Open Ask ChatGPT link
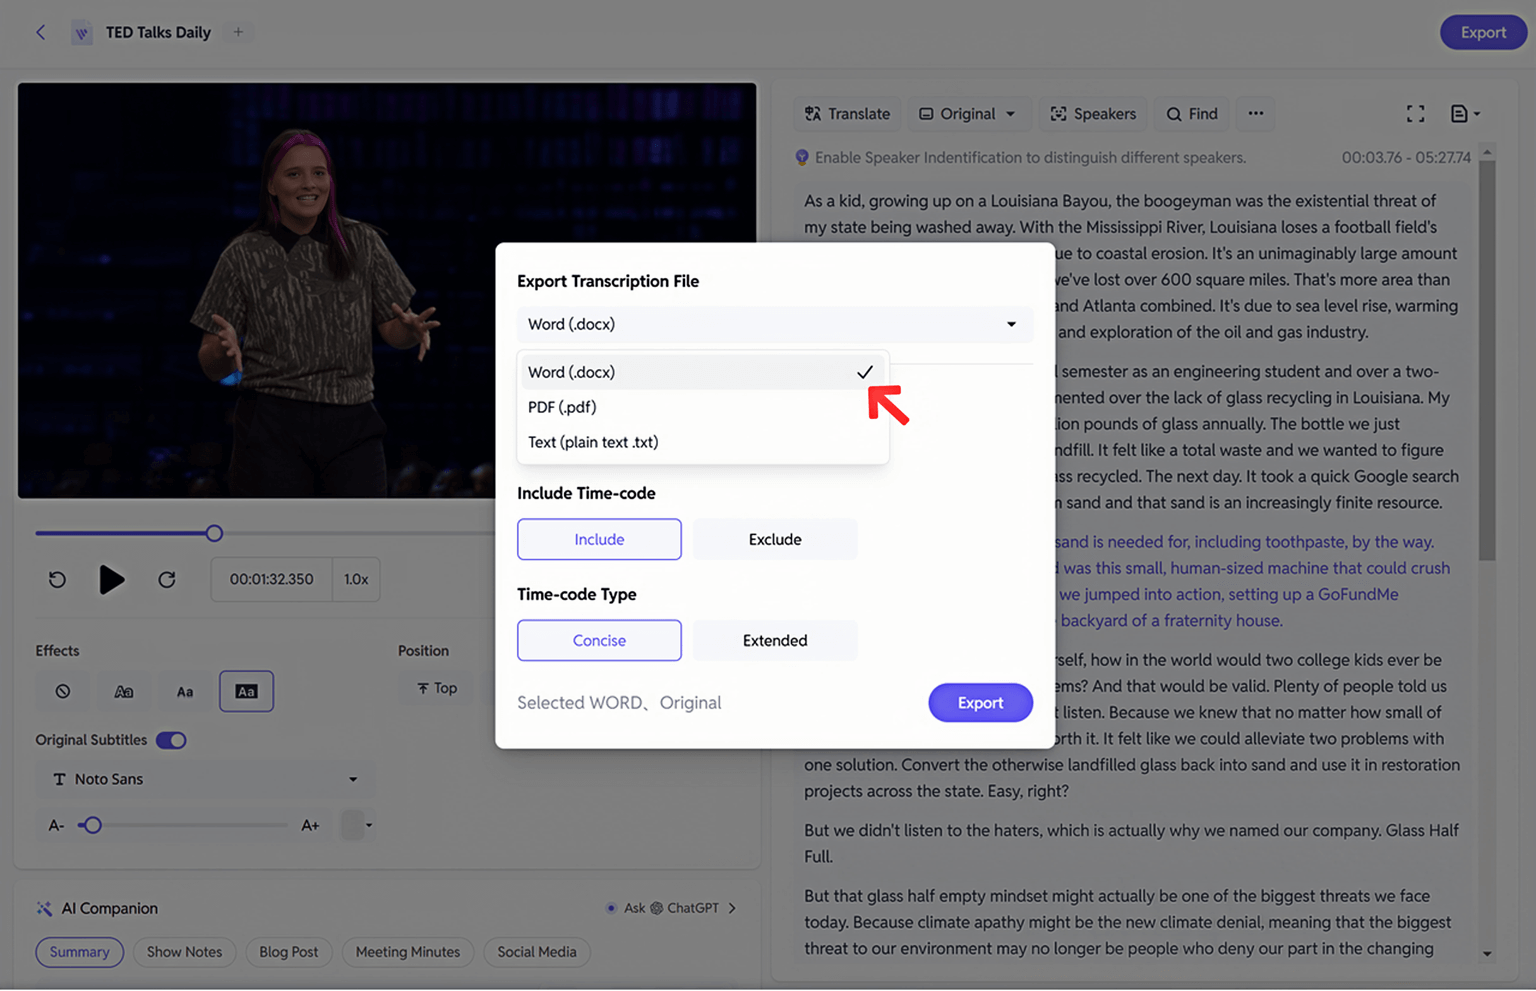The image size is (1536, 991). point(671,908)
